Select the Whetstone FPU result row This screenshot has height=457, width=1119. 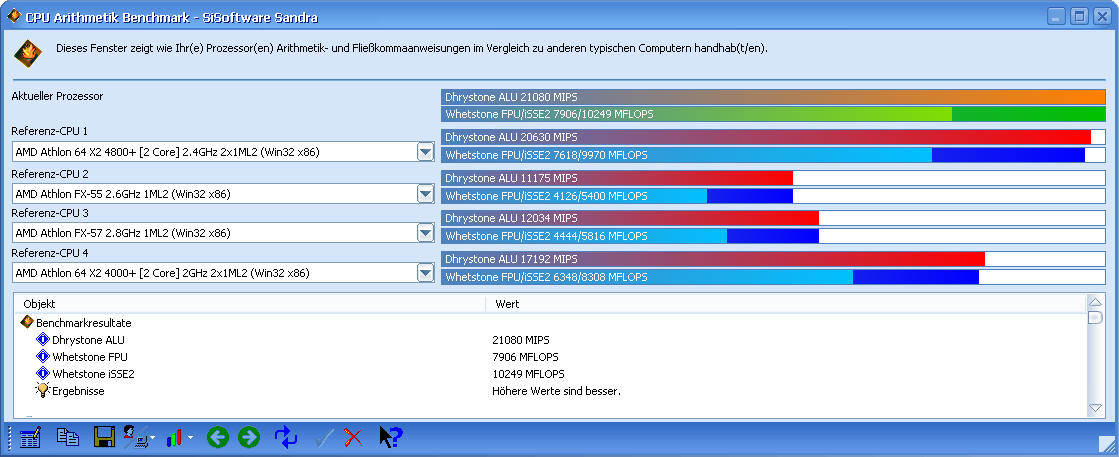(x=550, y=357)
